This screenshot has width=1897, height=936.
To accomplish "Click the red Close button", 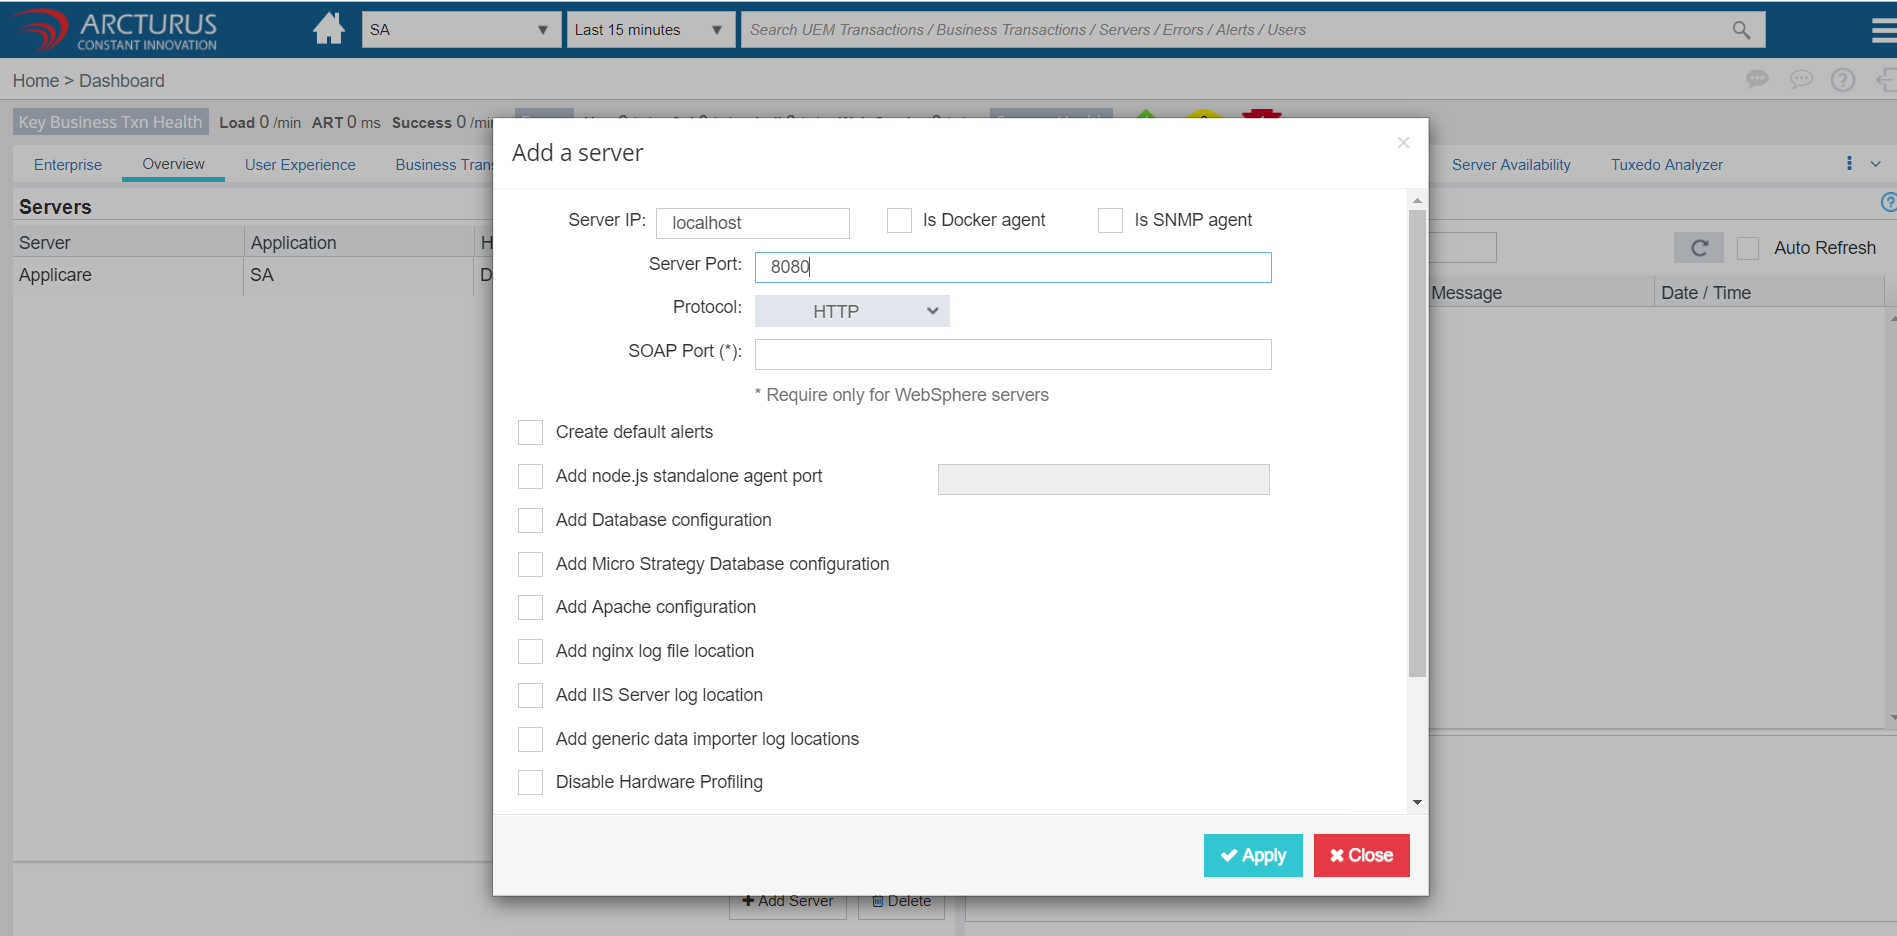I will 1361,855.
